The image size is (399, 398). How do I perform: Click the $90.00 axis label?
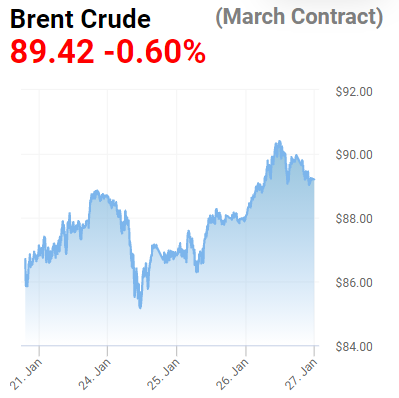click(x=354, y=155)
